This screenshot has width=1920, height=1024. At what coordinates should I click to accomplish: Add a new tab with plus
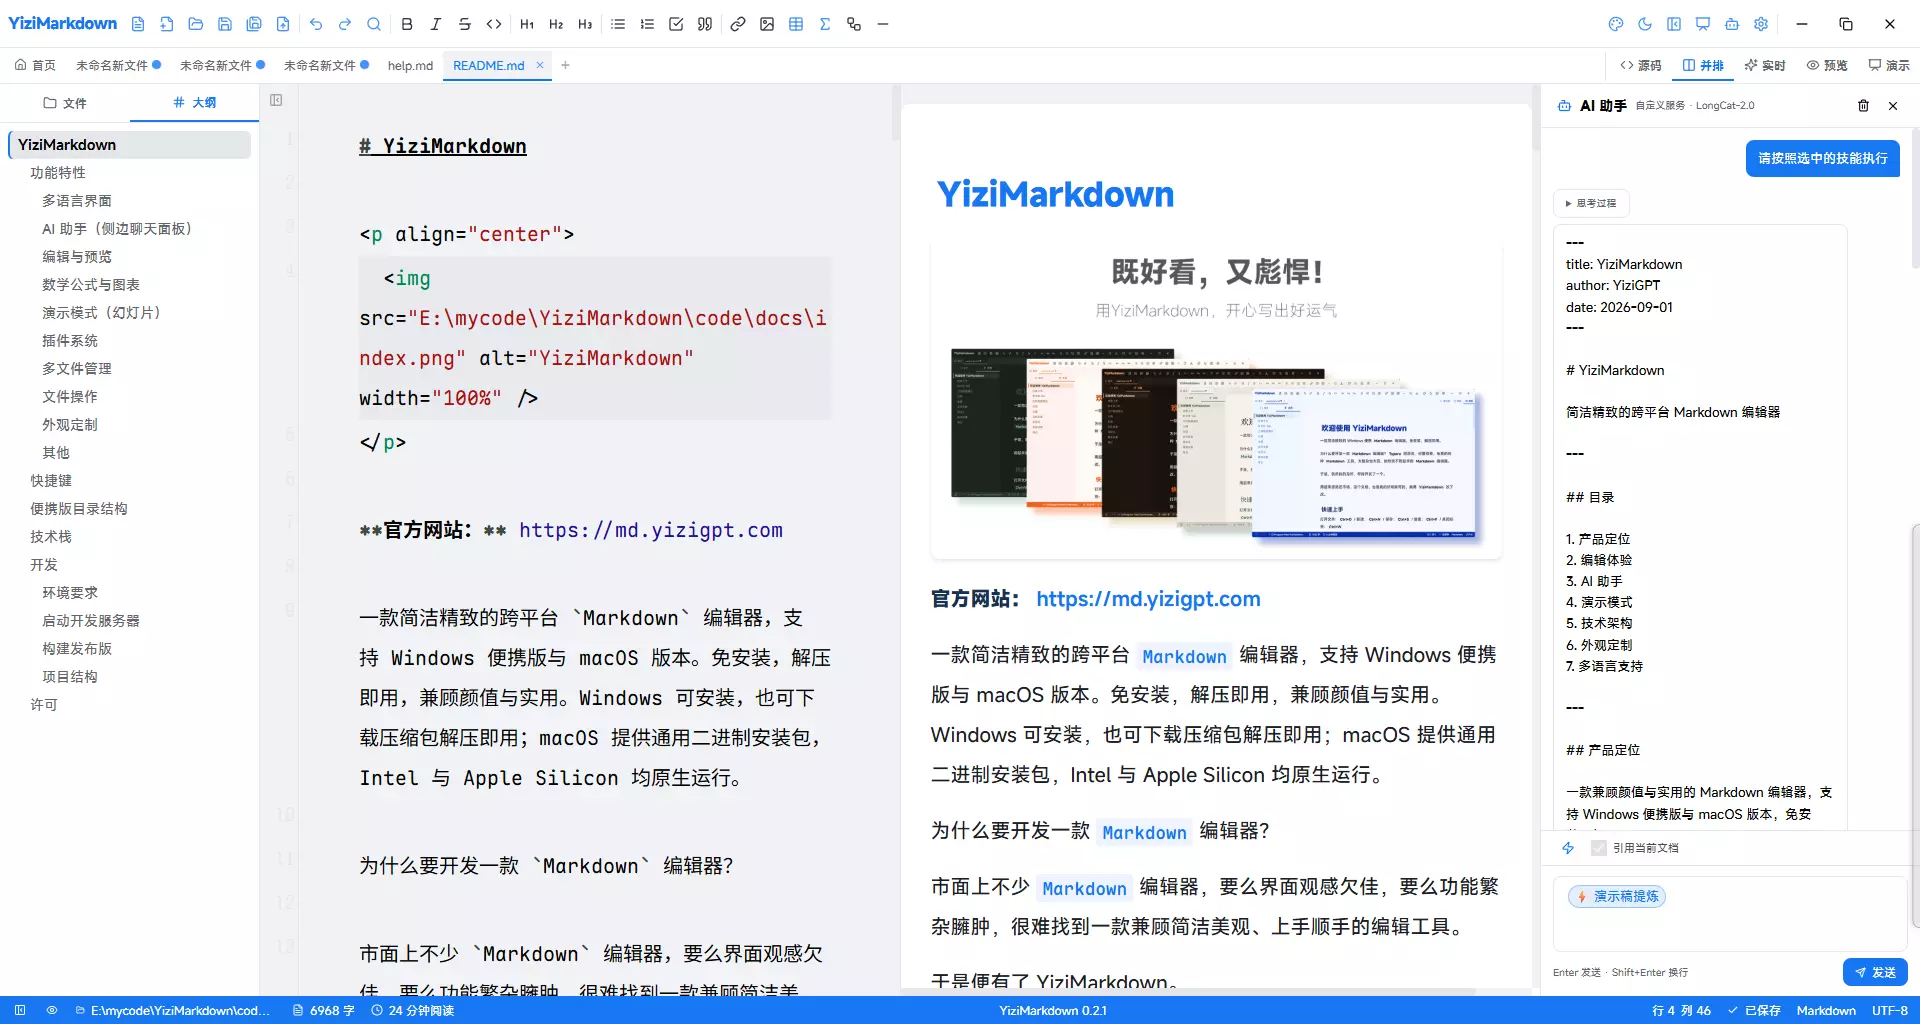[x=565, y=65]
